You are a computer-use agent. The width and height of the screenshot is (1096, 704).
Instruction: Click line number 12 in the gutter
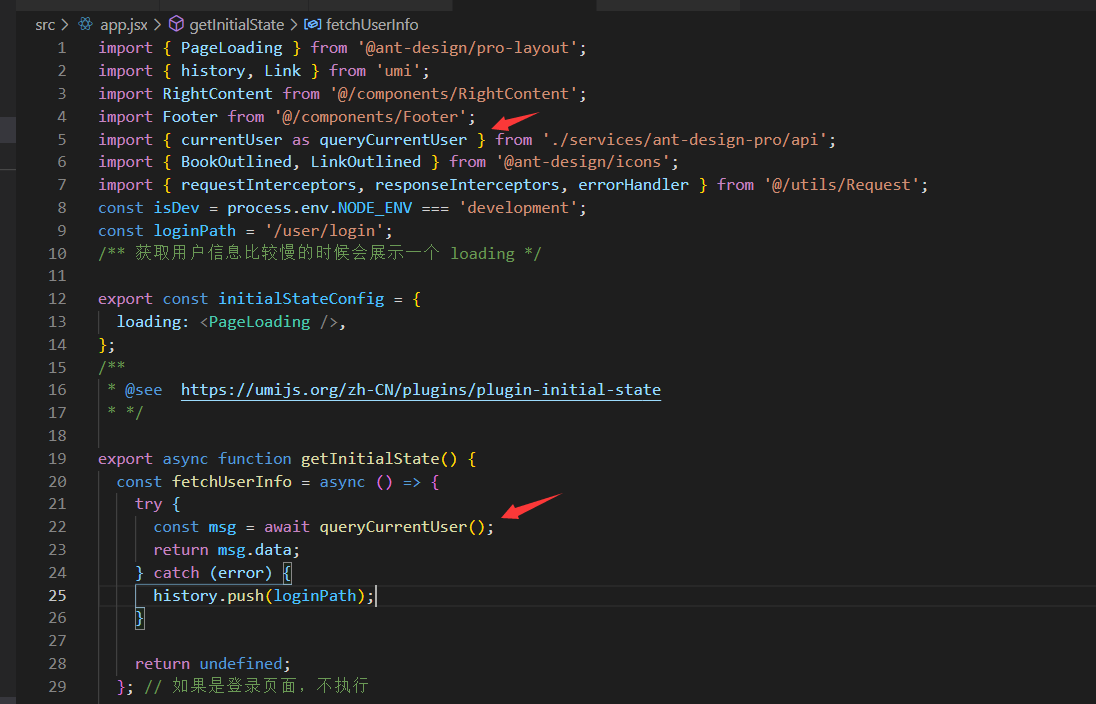pyautogui.click(x=57, y=299)
